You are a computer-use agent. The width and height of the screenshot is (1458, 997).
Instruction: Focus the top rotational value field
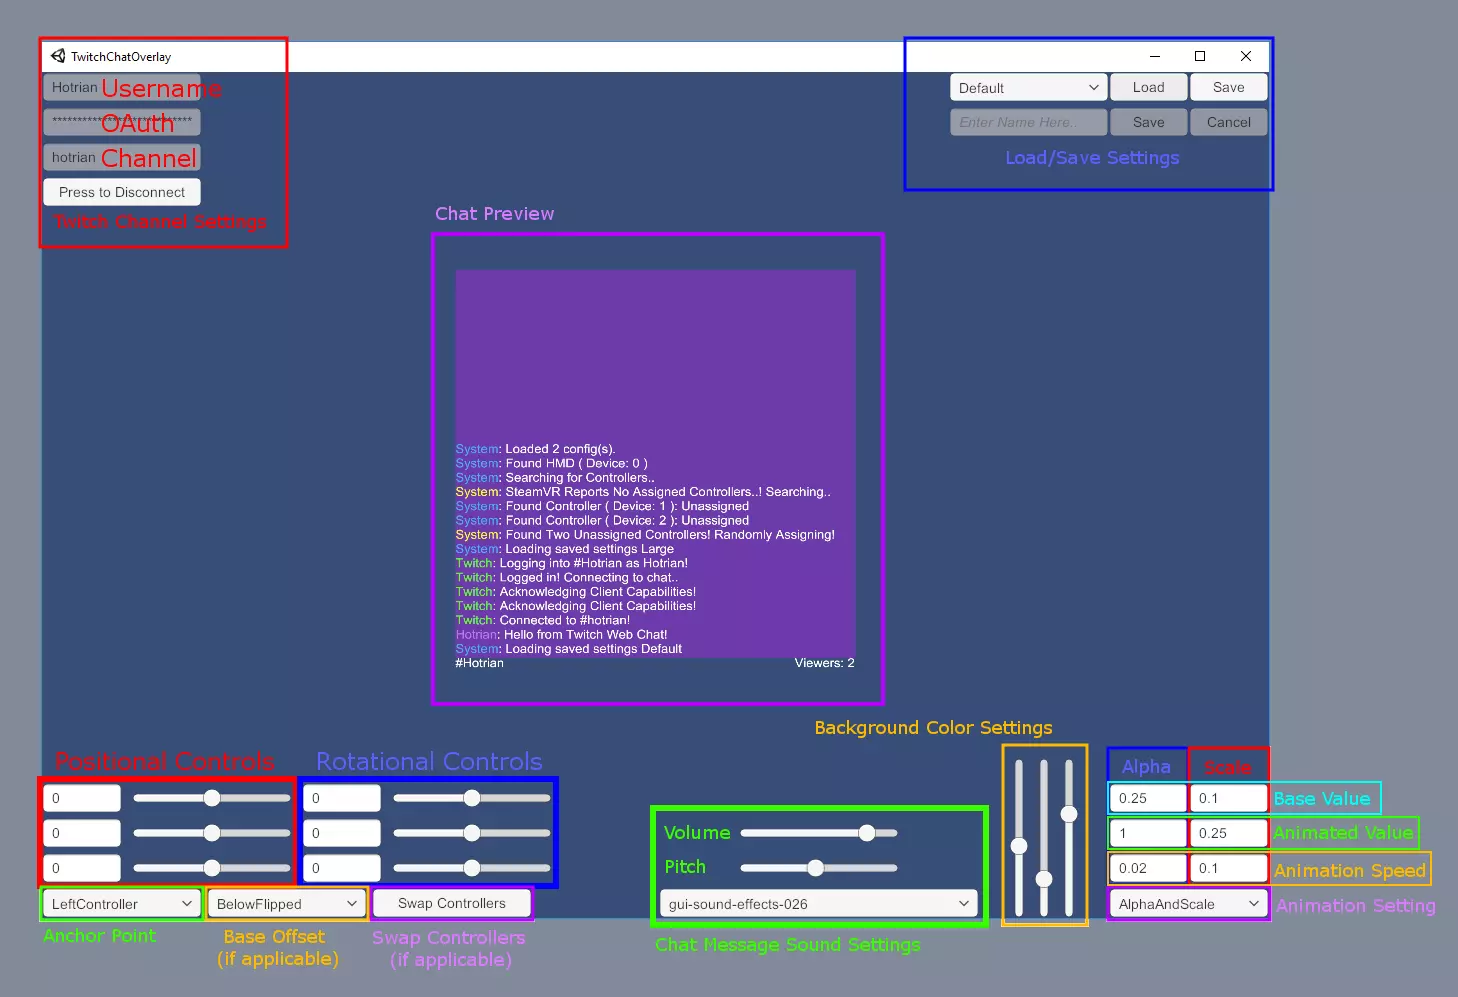tap(342, 798)
